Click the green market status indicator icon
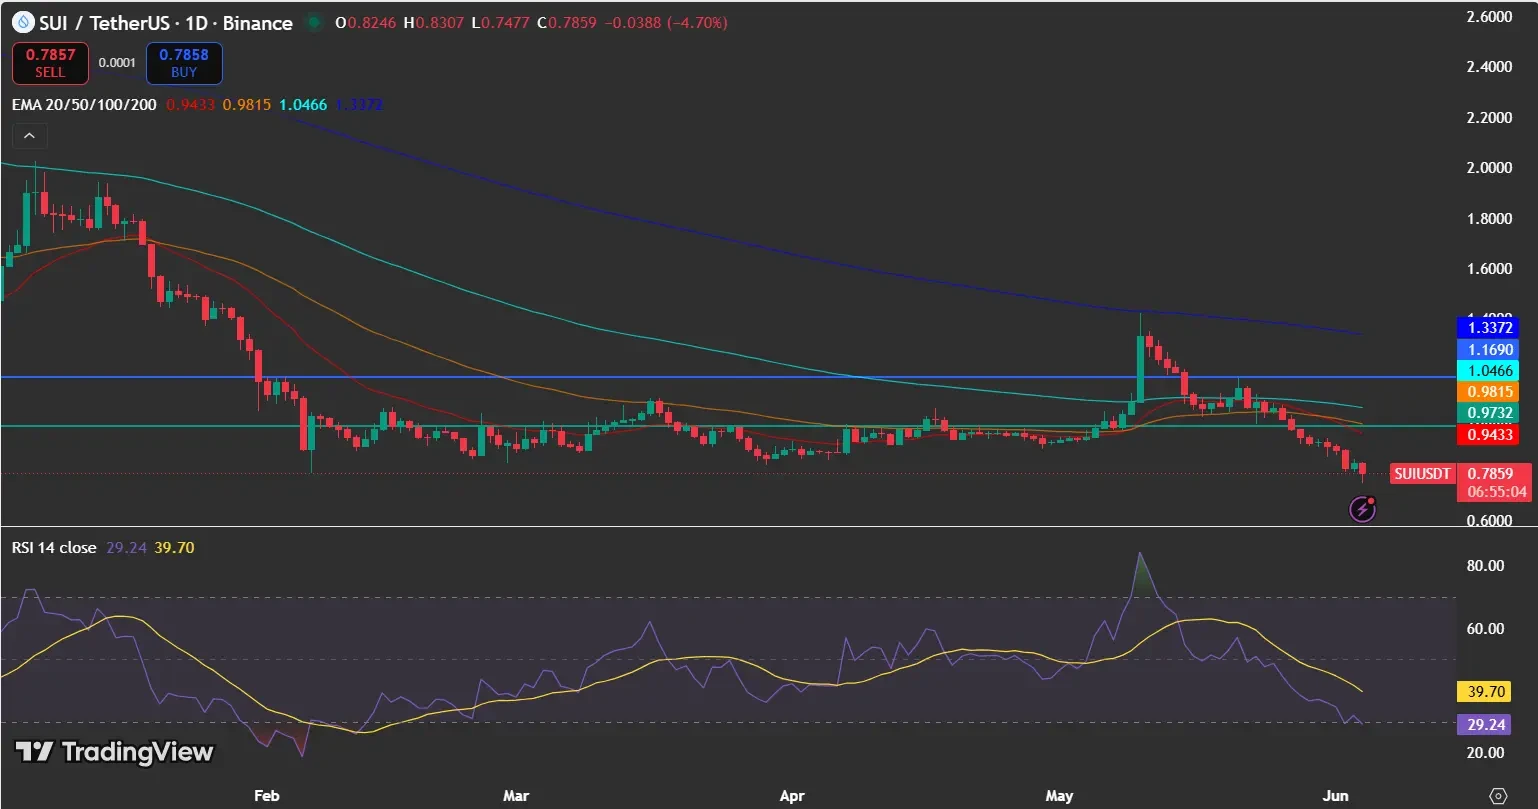The image size is (1538, 809). [x=314, y=22]
